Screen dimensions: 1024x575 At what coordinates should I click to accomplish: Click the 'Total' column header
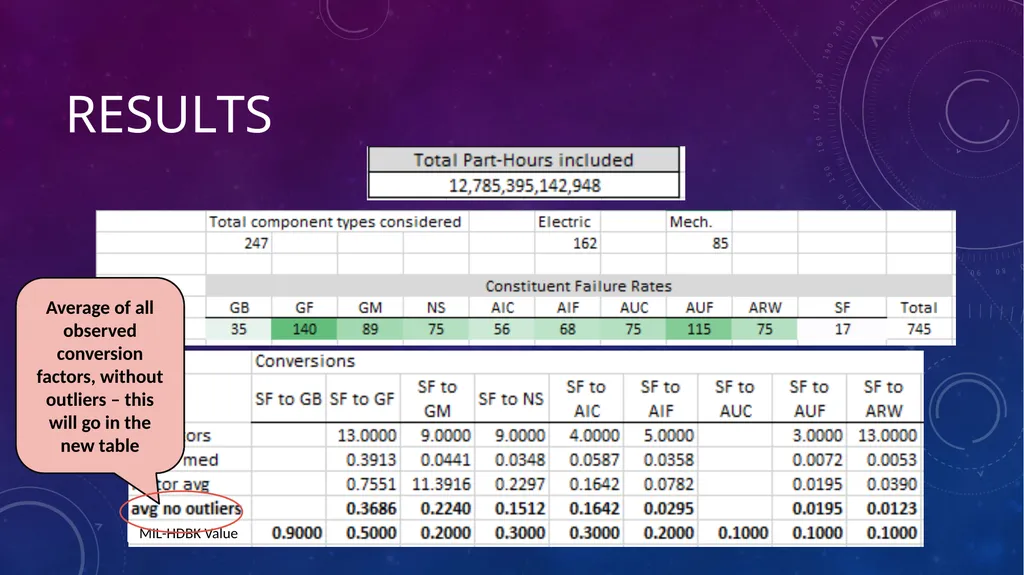click(x=918, y=308)
